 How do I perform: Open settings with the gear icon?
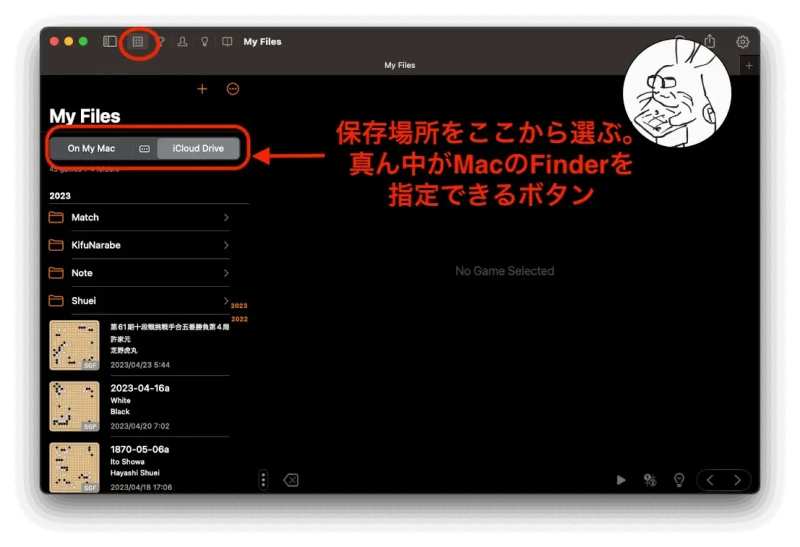point(742,42)
